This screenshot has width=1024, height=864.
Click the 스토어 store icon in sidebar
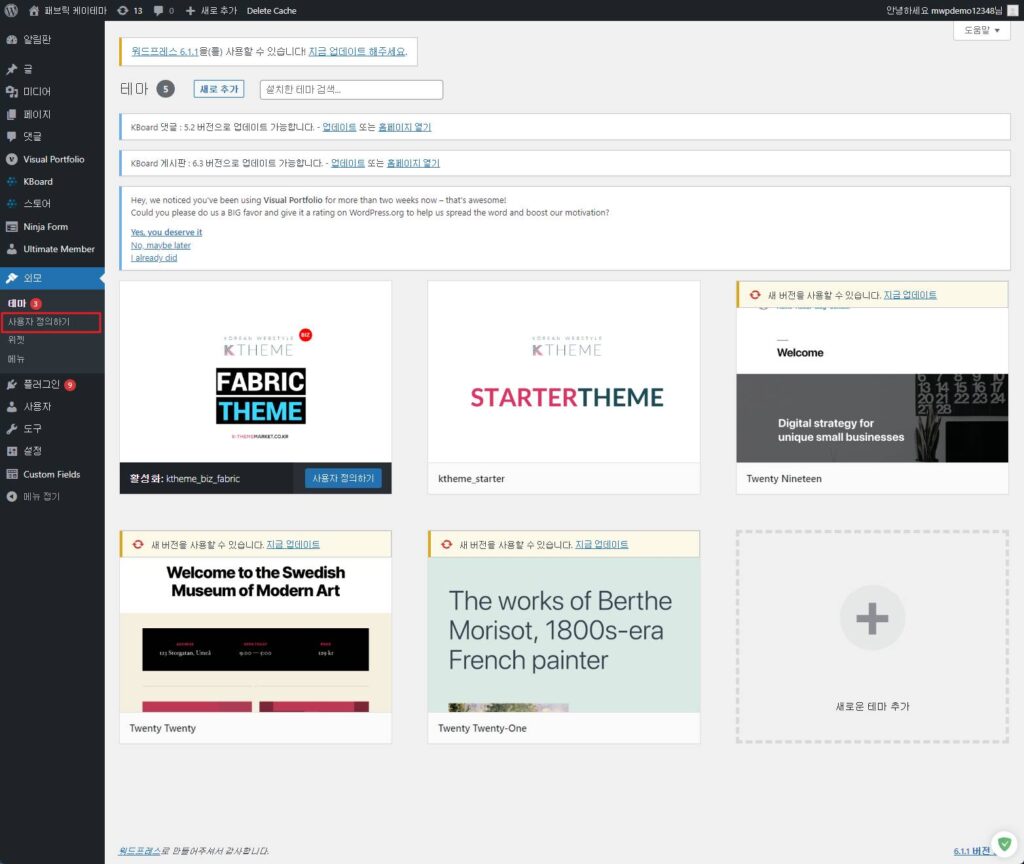tap(12, 204)
